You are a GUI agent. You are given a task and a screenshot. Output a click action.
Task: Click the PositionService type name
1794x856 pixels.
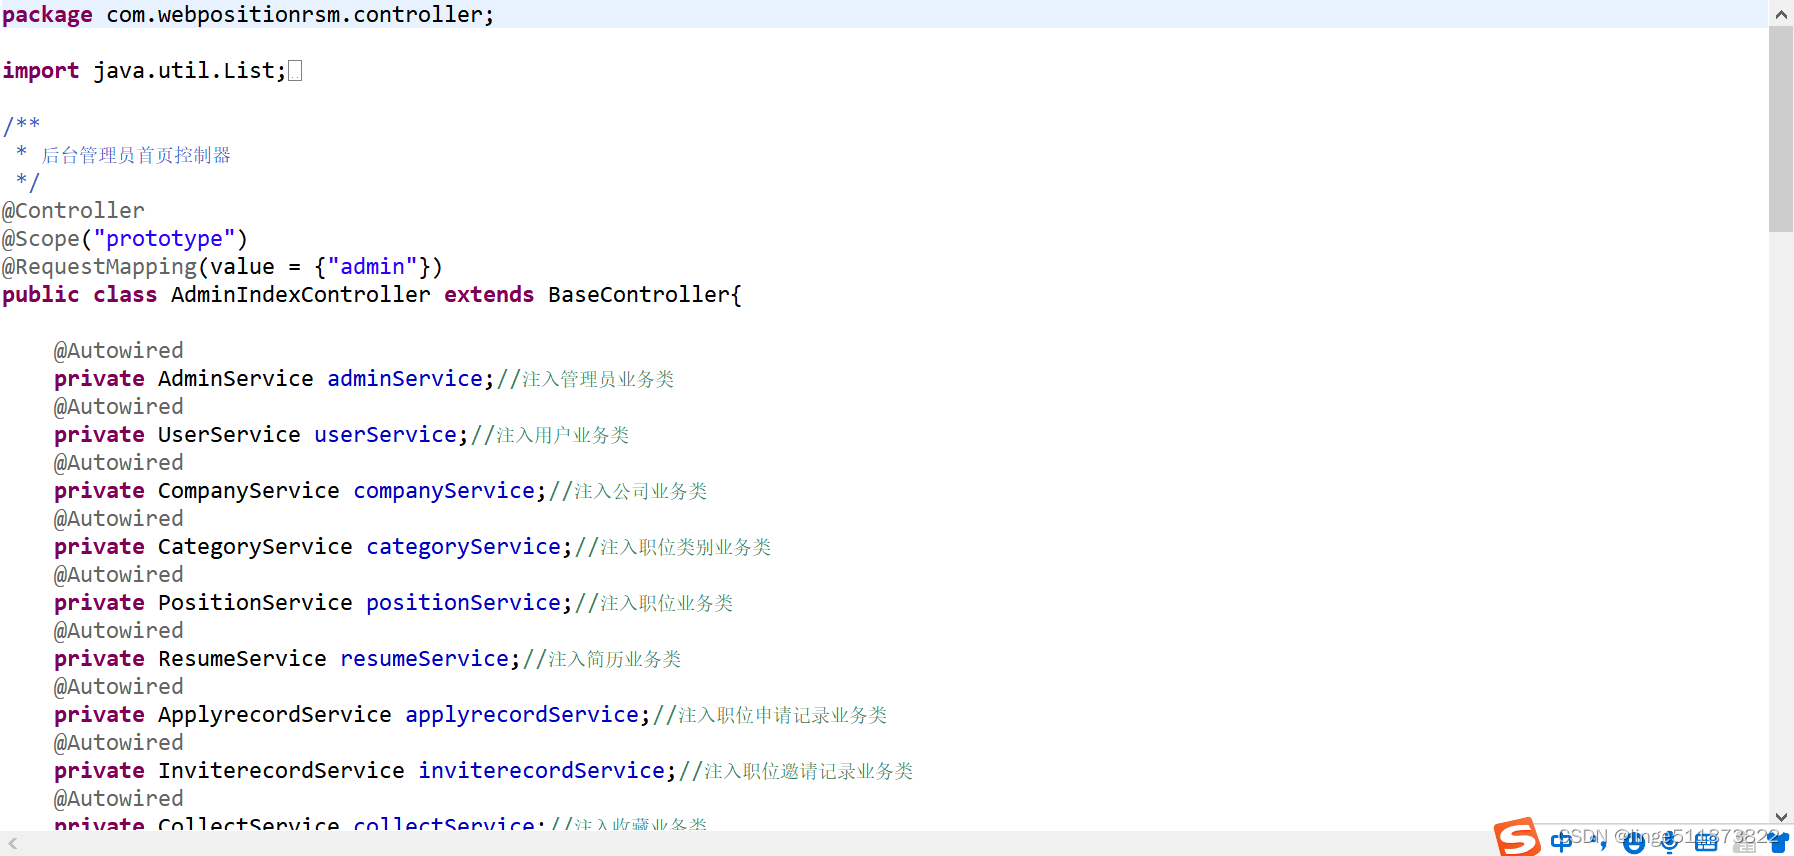(x=255, y=603)
